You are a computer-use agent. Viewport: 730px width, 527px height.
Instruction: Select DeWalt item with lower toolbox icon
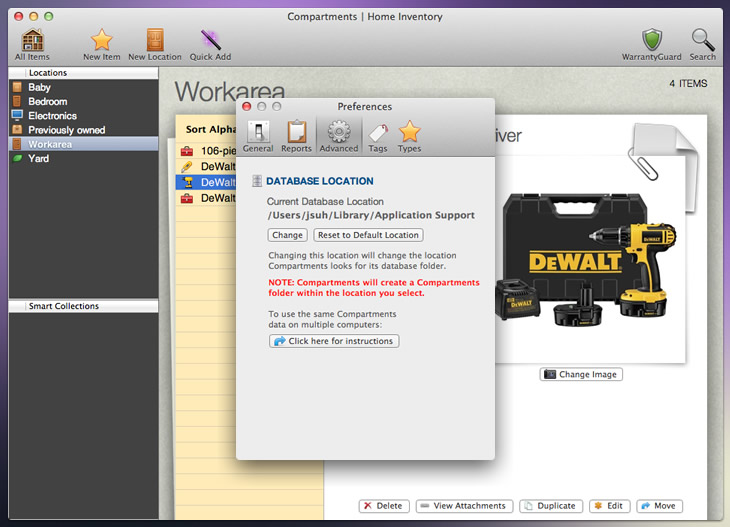click(206, 198)
